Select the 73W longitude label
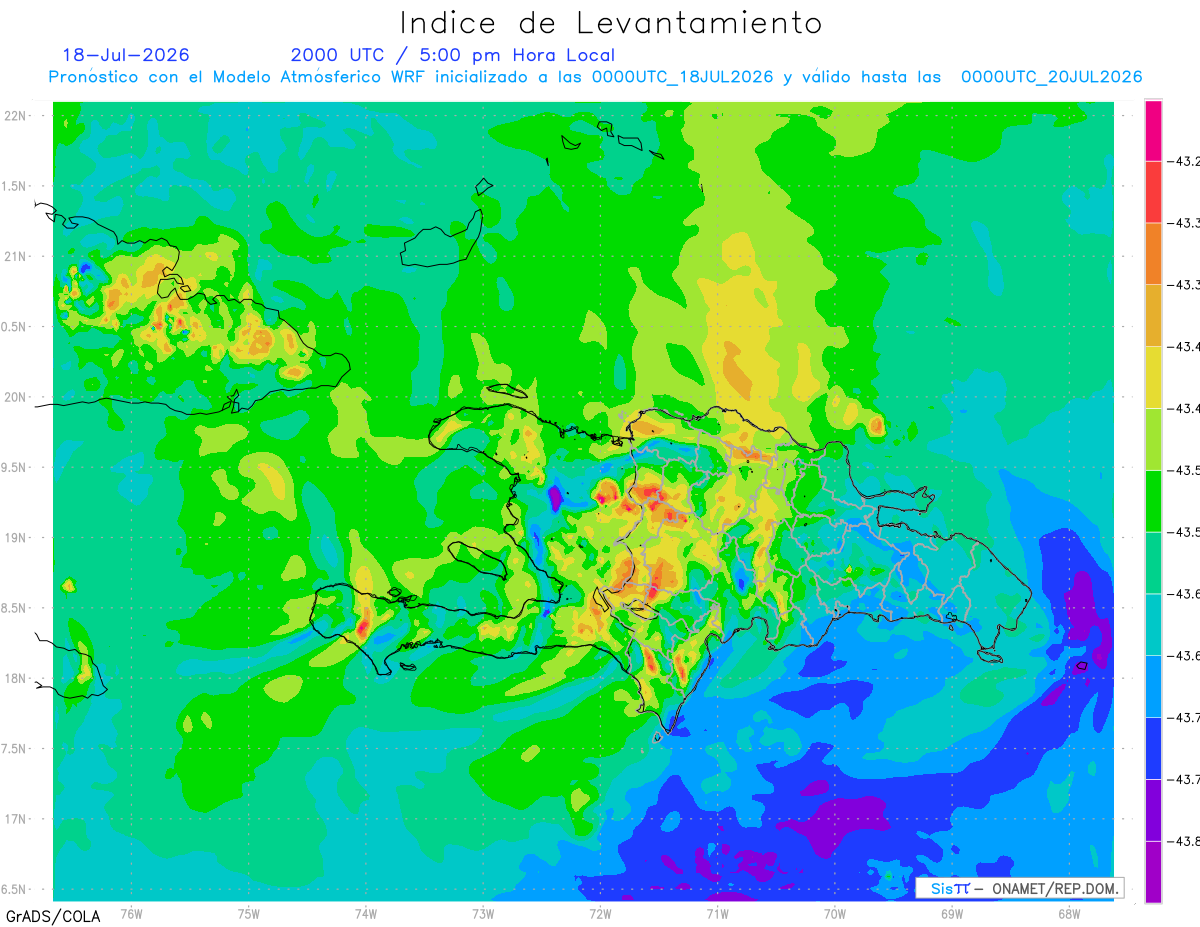Viewport: 1200px width, 927px height. (483, 914)
